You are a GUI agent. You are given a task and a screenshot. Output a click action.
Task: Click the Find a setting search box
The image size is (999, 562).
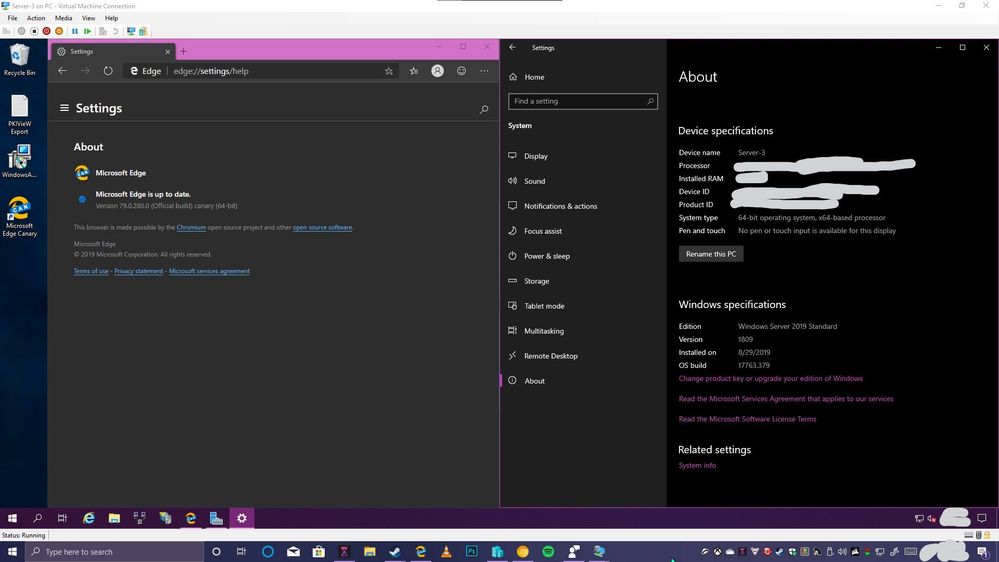(582, 101)
